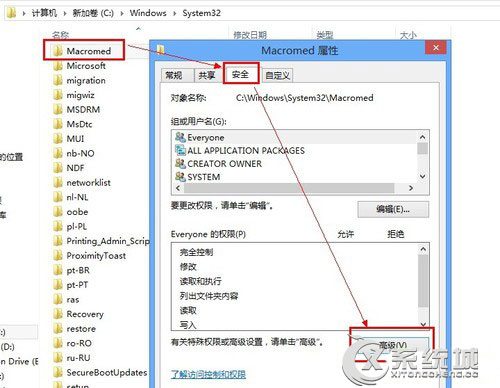This screenshot has height=388, width=500.
Task: Click the CREATOR OWNER user icon
Action: (180, 164)
